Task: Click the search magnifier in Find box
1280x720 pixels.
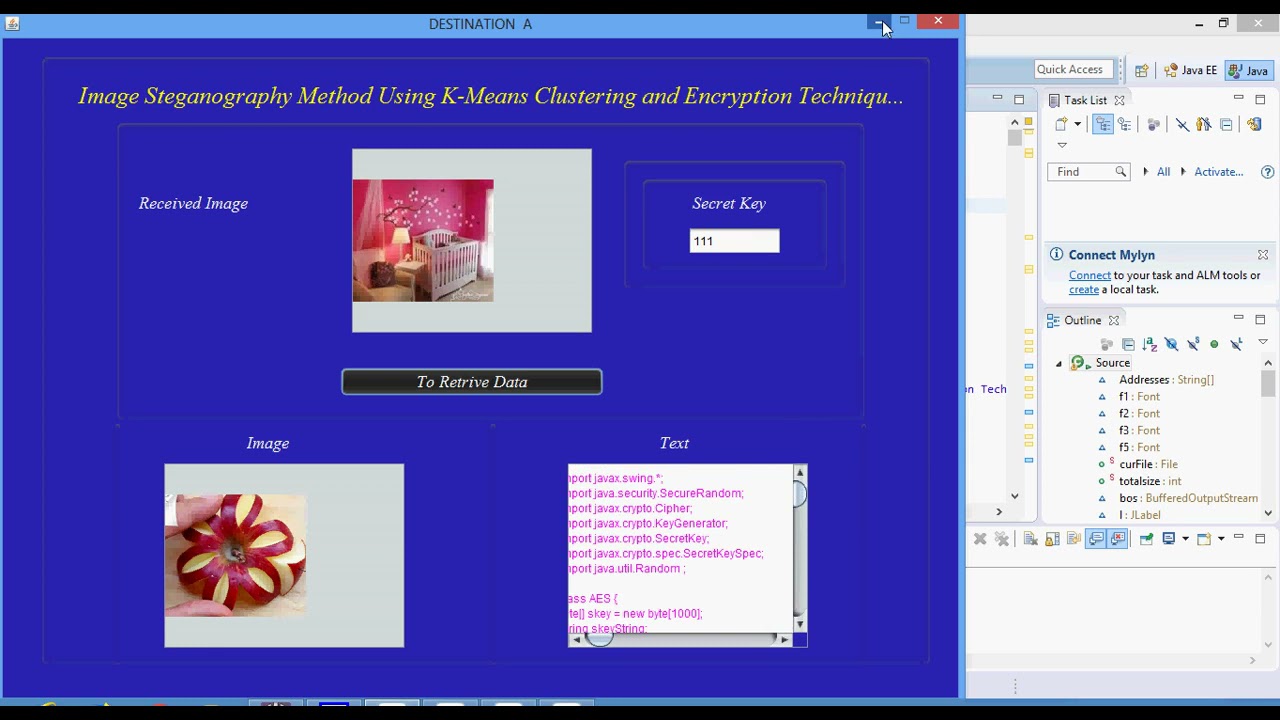Action: [x=1121, y=172]
